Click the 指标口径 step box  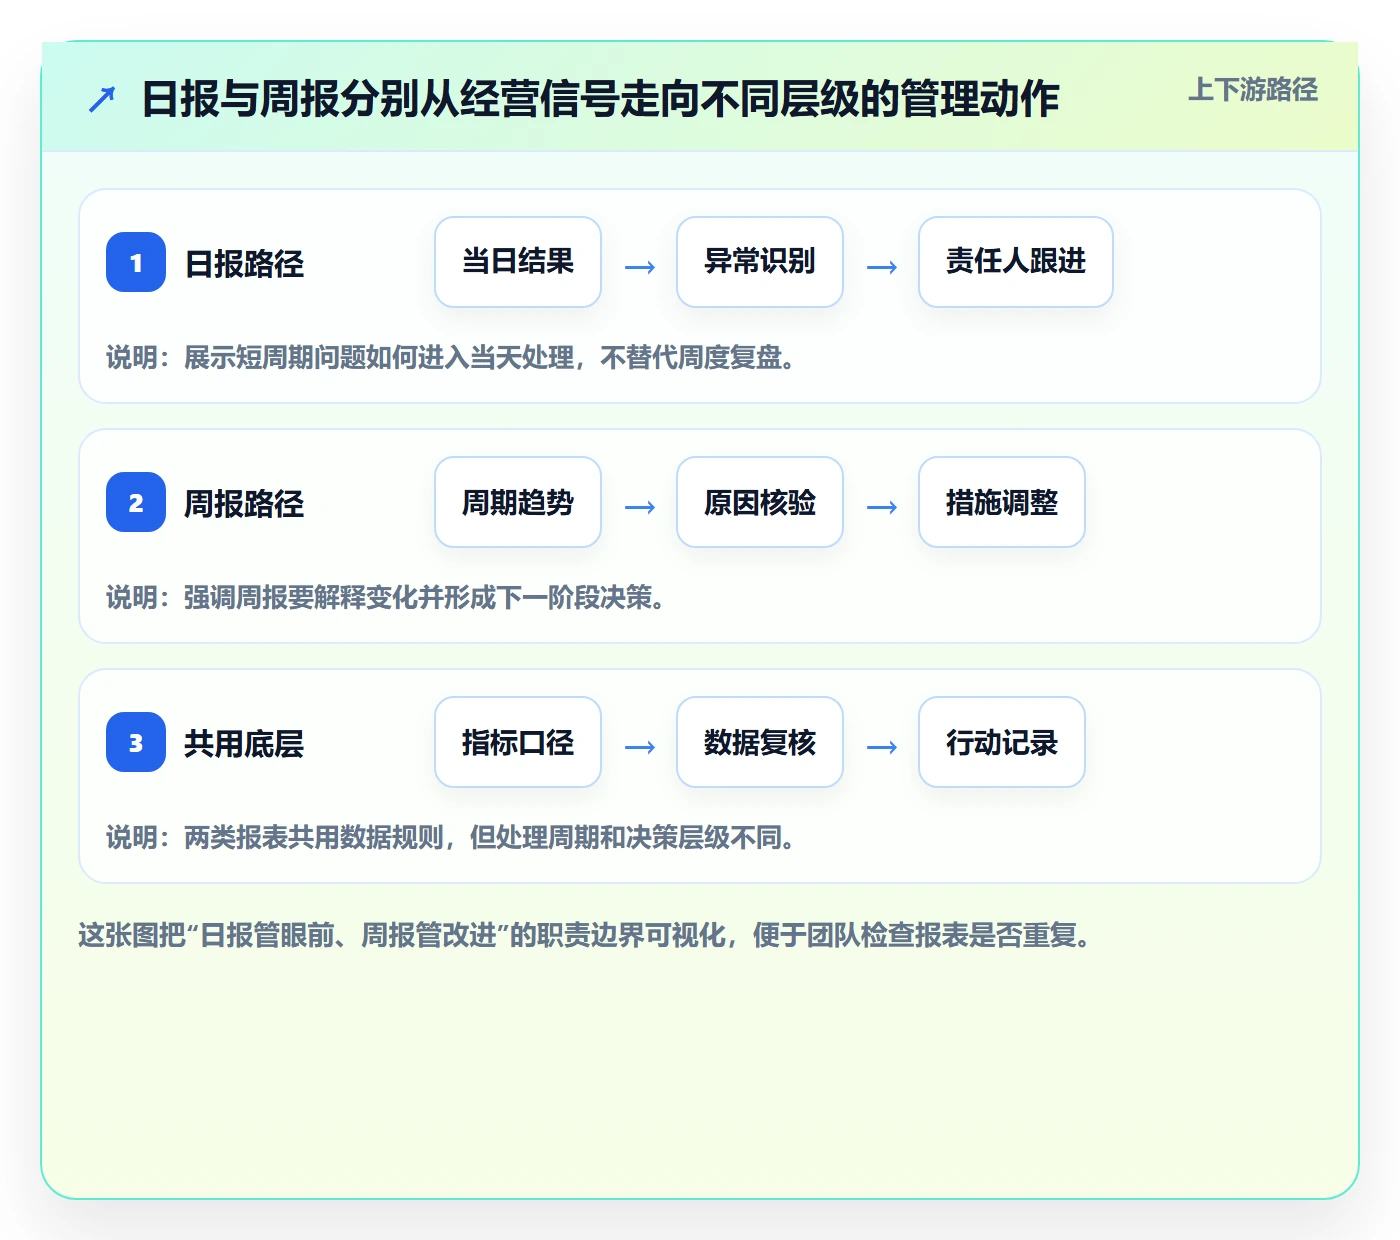518,742
